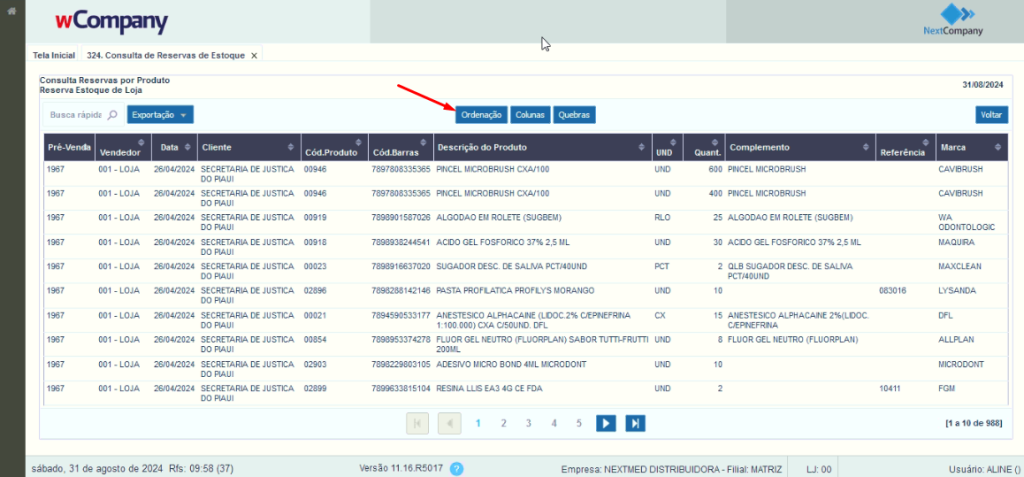Open the version help question icon
Image resolution: width=1024 pixels, height=477 pixels.
(457, 469)
